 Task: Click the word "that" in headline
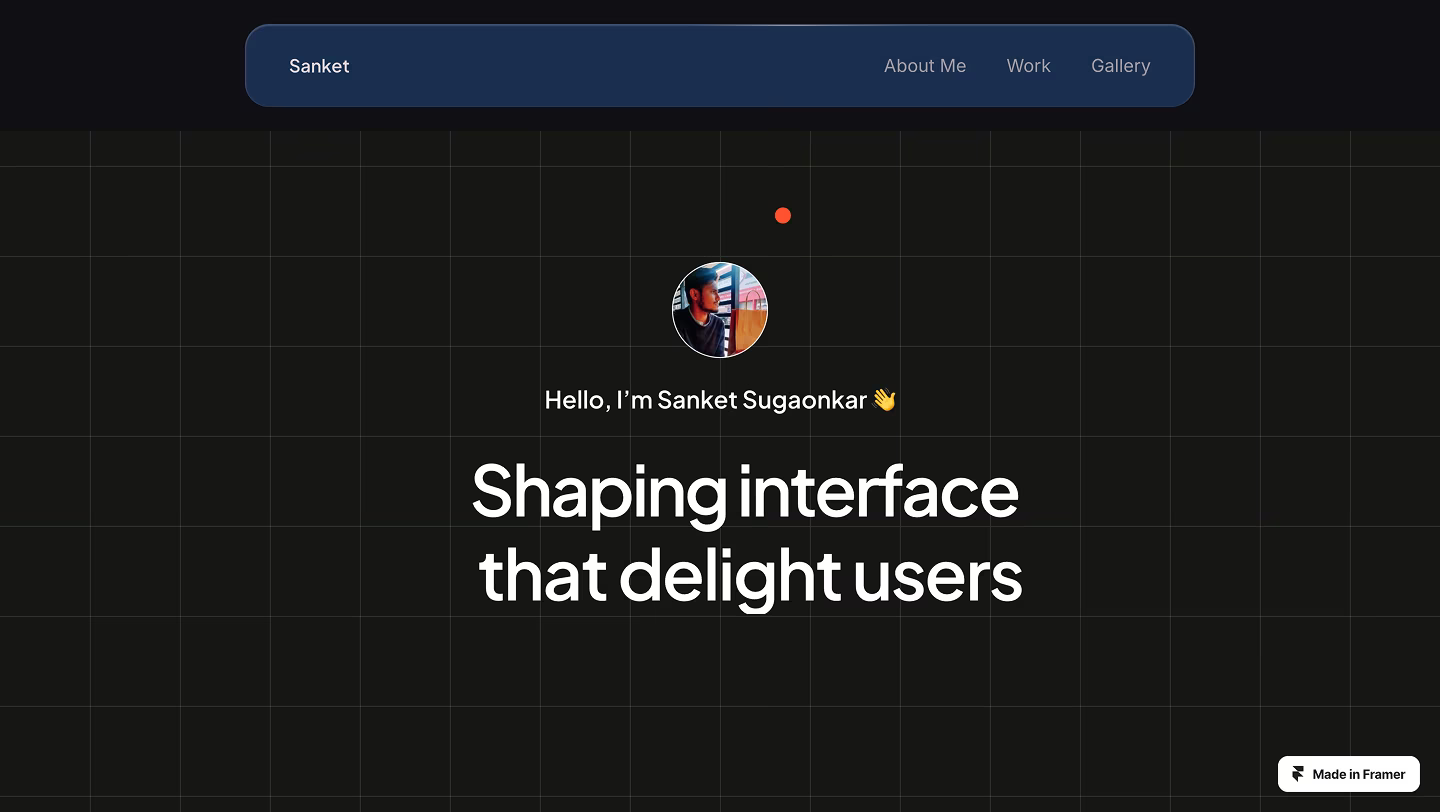[542, 576]
